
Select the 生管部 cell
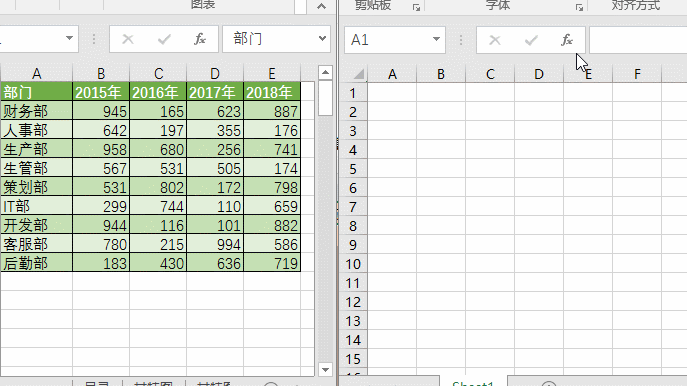click(x=36, y=168)
